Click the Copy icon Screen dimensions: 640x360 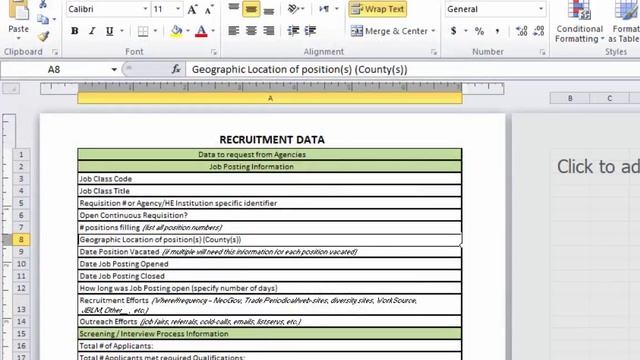coord(43,19)
